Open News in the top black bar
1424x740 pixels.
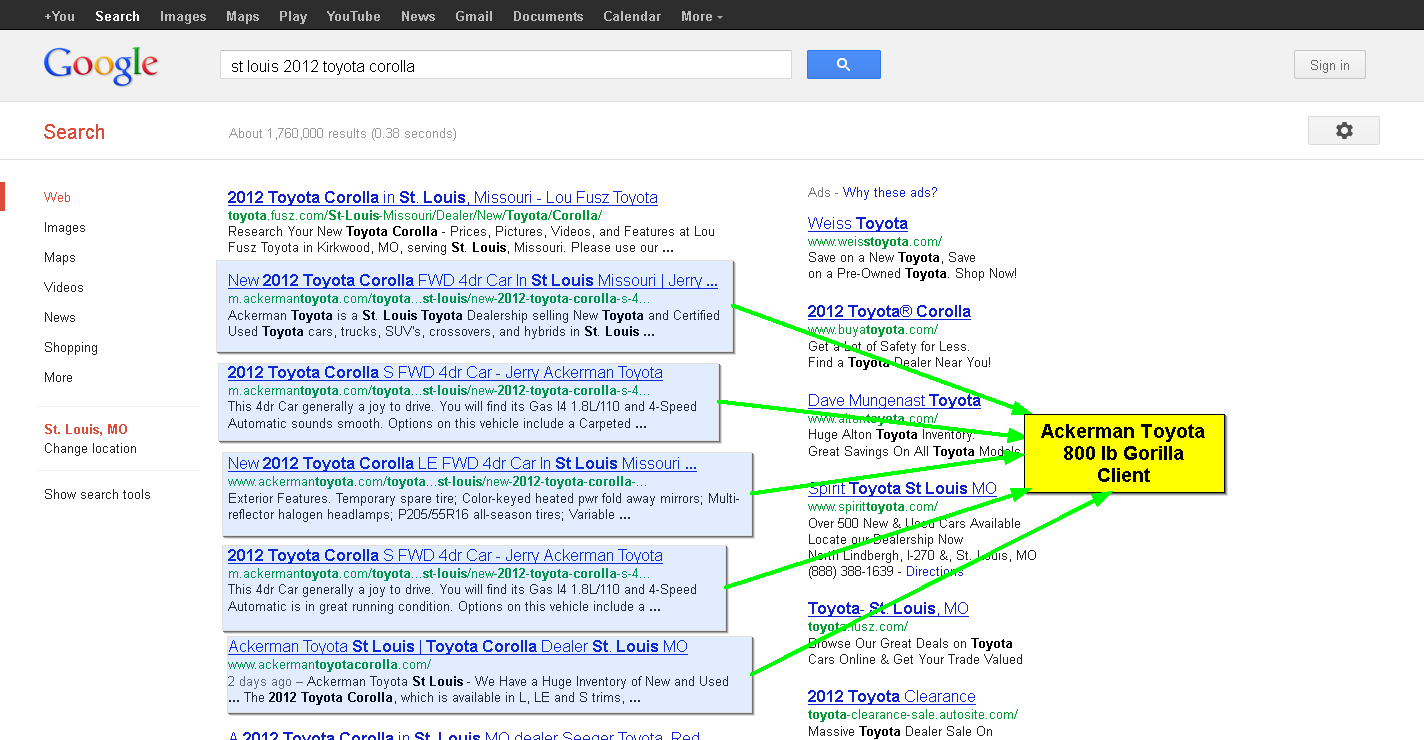(418, 16)
